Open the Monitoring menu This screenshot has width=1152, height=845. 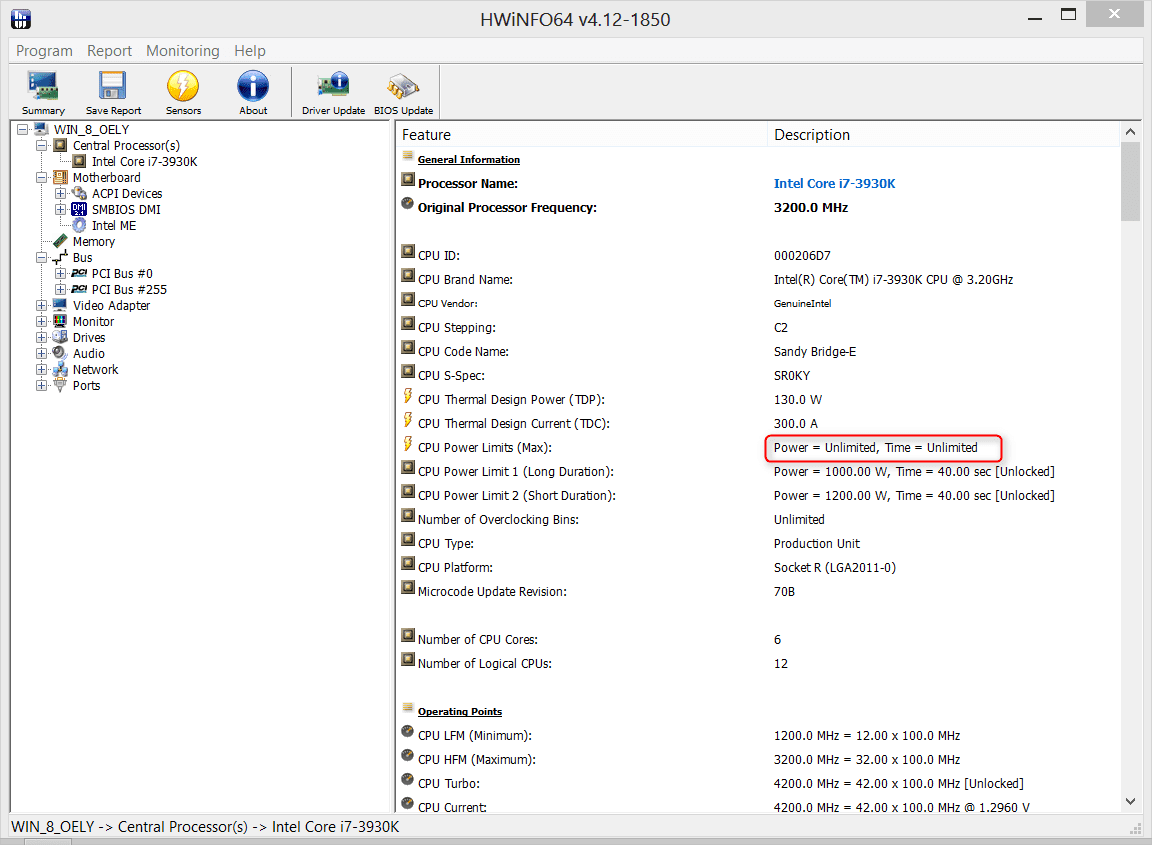[182, 51]
